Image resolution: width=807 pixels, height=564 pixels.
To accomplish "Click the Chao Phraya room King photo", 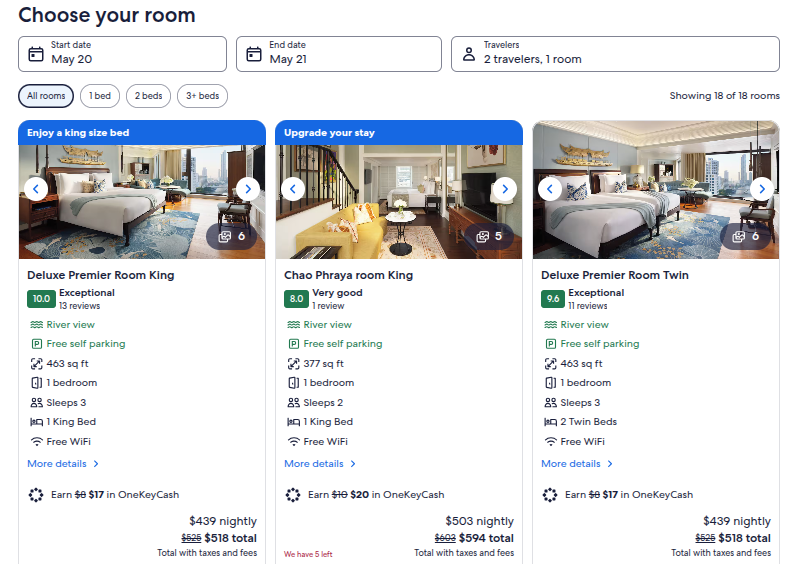I will click(x=399, y=202).
